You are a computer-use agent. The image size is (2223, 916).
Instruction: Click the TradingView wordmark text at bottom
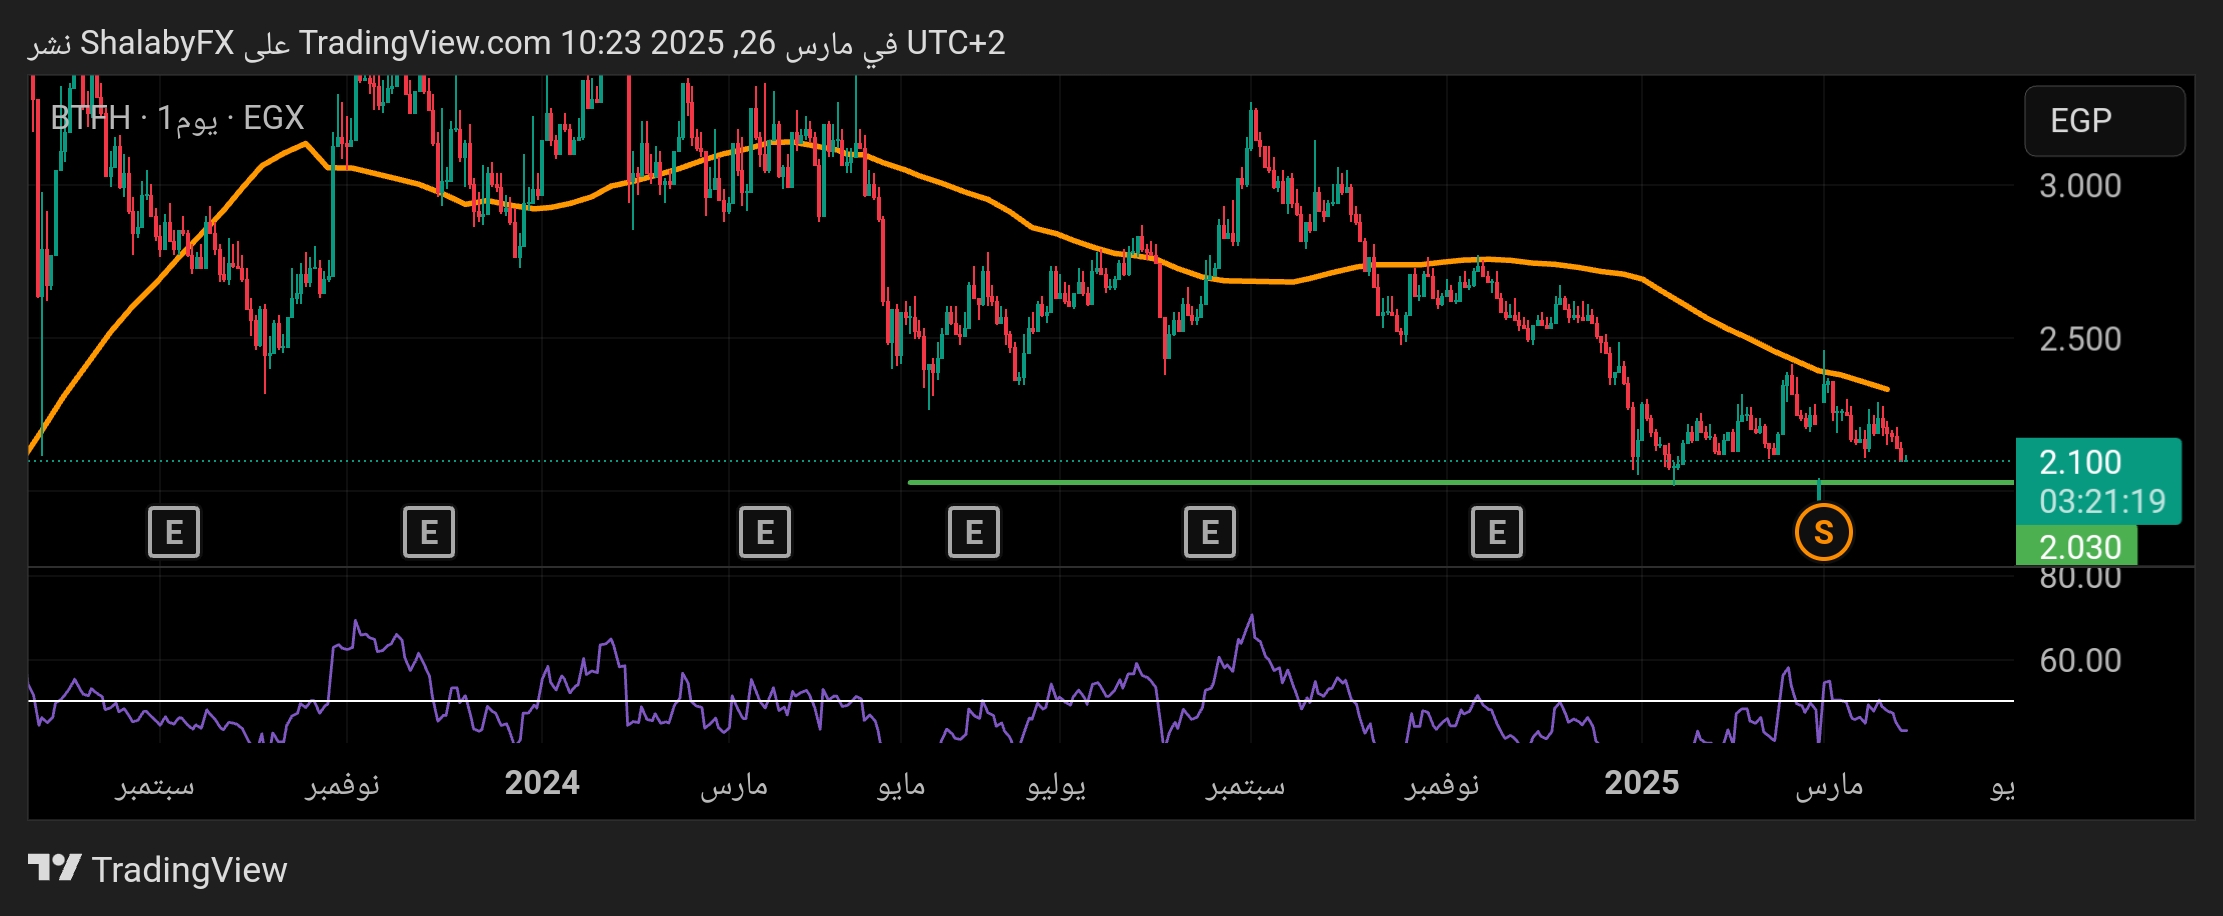pyautogui.click(x=189, y=870)
